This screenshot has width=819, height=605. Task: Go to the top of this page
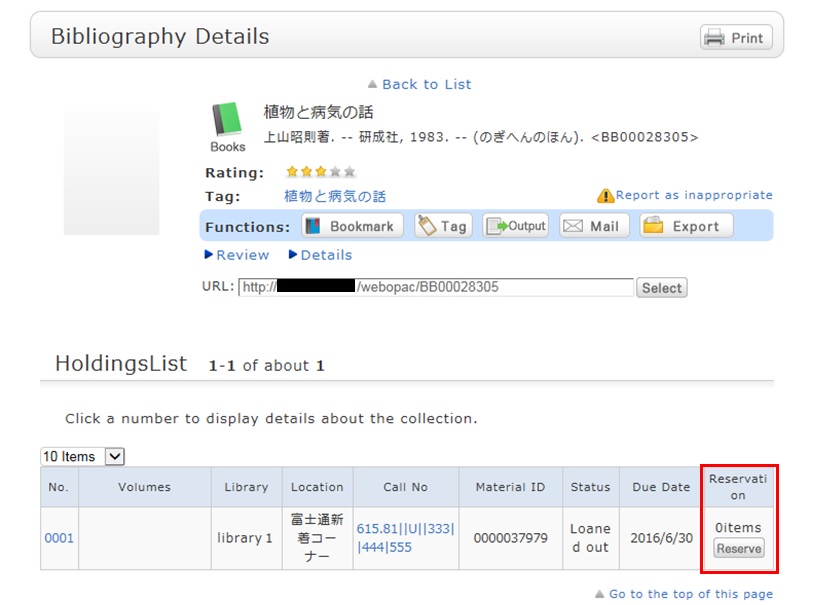coord(690,594)
